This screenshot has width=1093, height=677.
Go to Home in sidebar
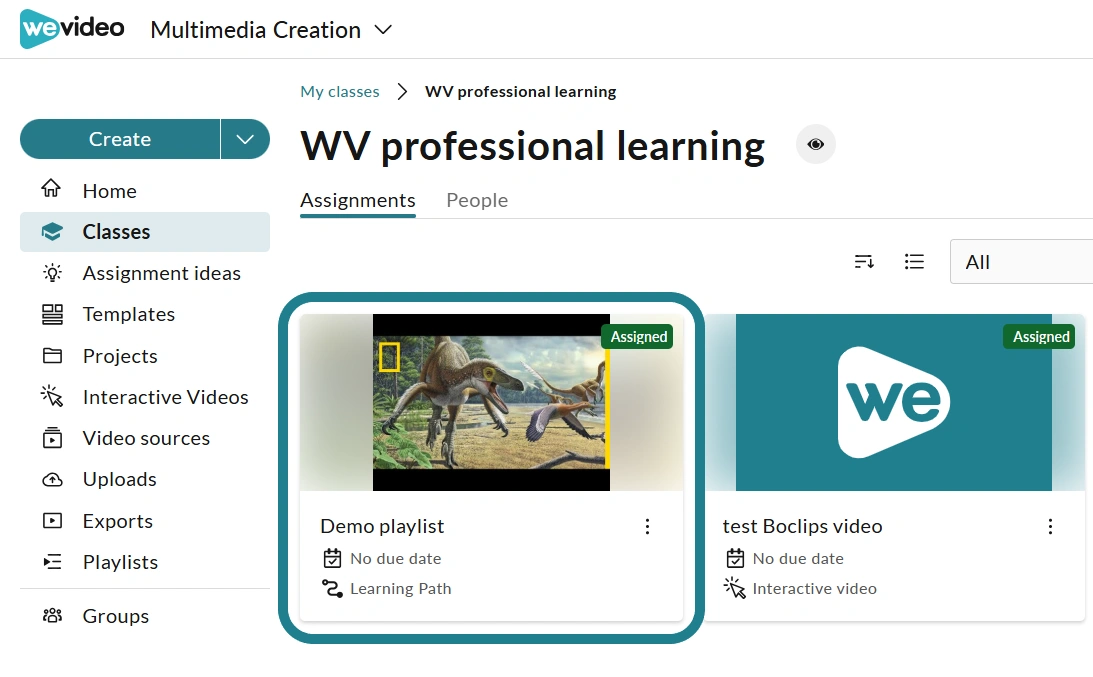click(145, 190)
